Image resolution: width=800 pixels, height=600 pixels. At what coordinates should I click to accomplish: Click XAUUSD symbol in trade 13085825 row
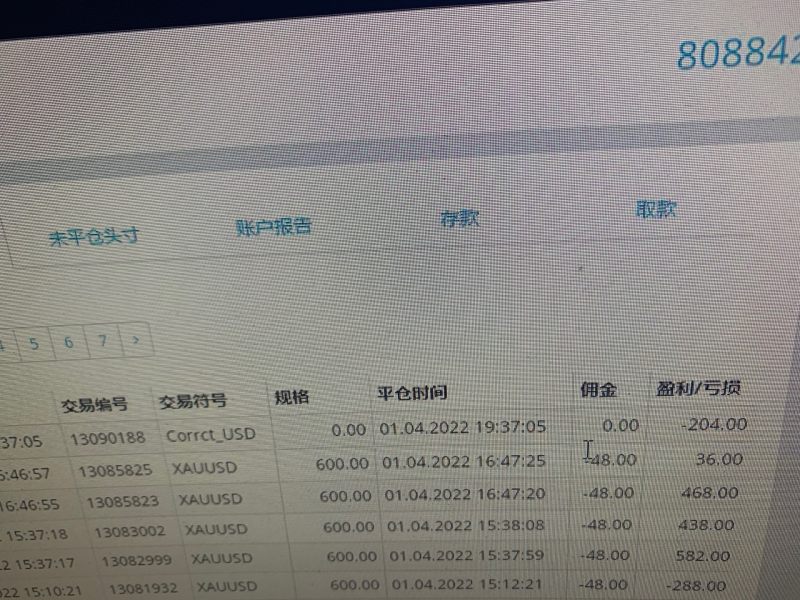(x=205, y=468)
